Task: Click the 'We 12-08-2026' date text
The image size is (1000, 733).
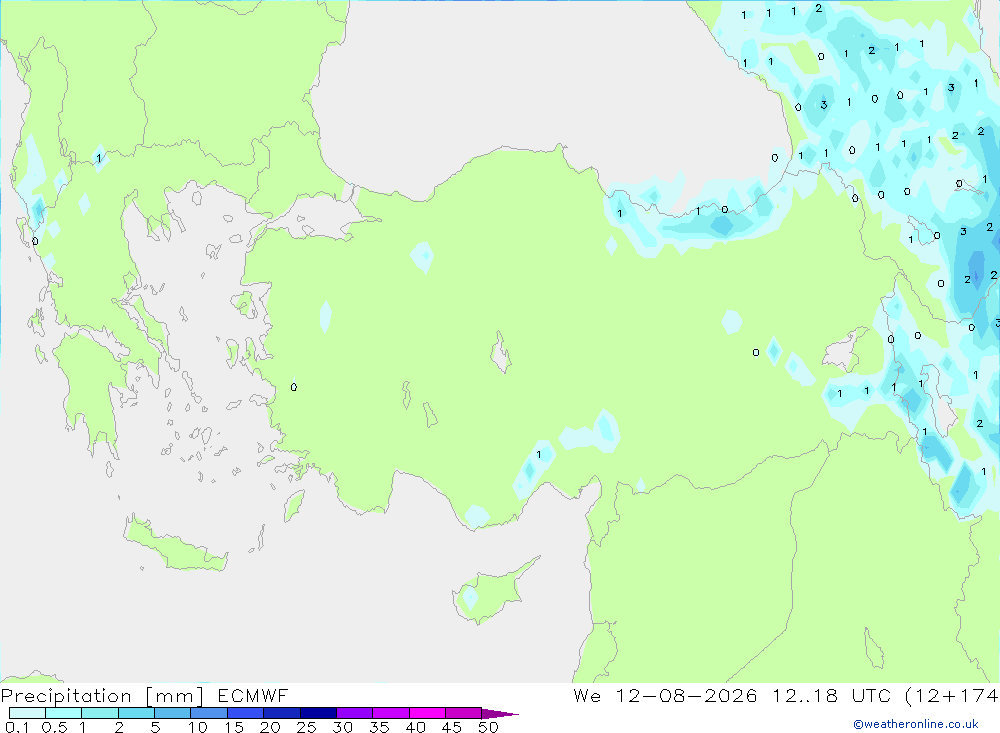Action: (x=665, y=695)
